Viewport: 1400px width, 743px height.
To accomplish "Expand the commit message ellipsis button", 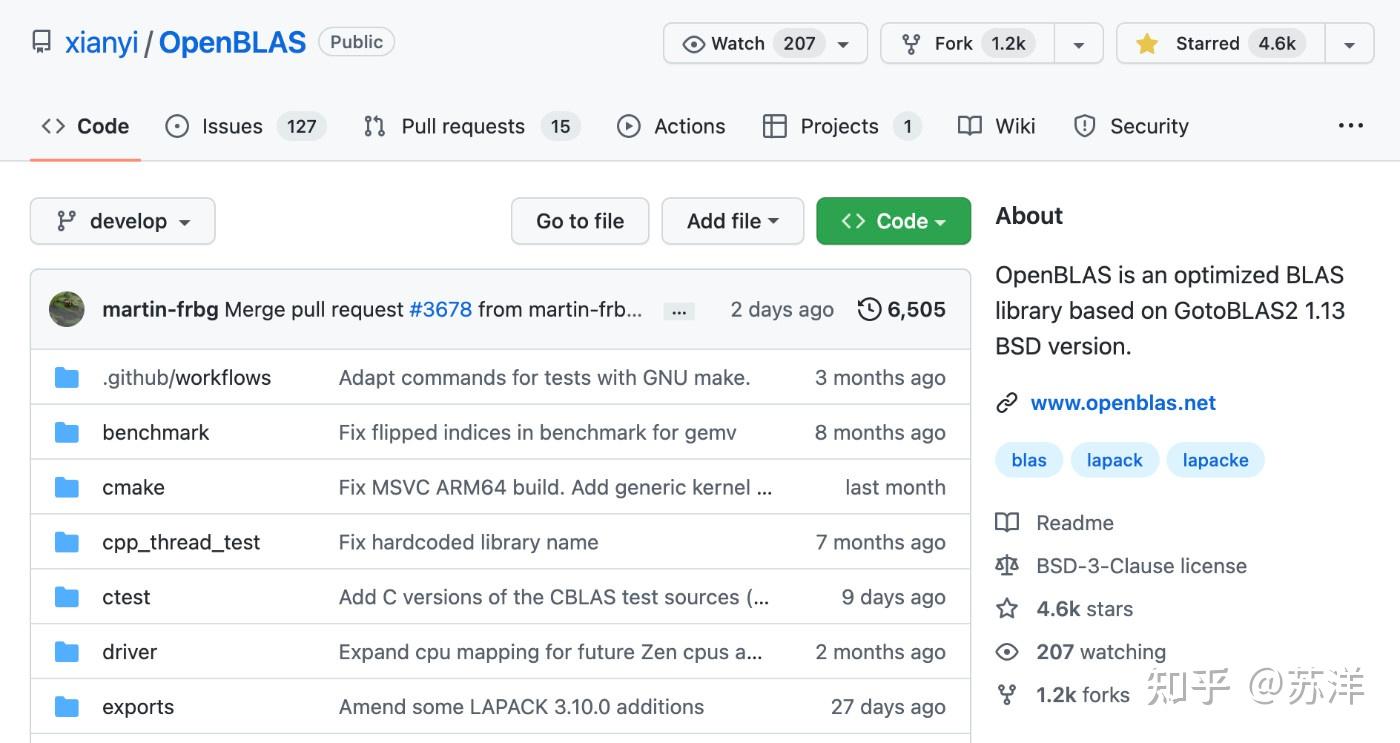I will 679,311.
